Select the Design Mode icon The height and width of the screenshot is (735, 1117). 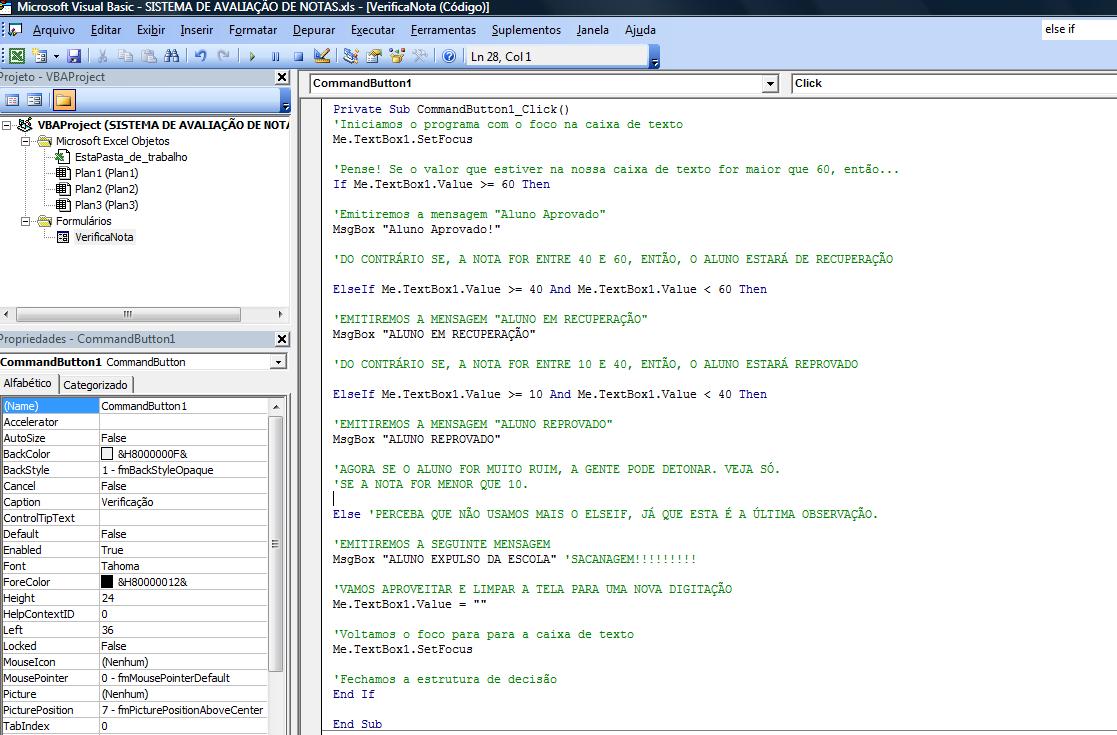pos(323,56)
